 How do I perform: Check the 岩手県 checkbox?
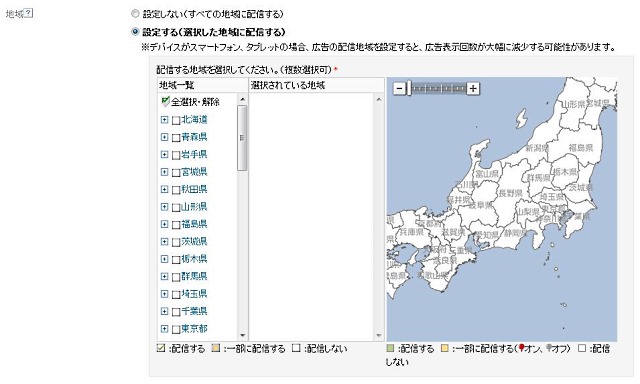coord(176,155)
